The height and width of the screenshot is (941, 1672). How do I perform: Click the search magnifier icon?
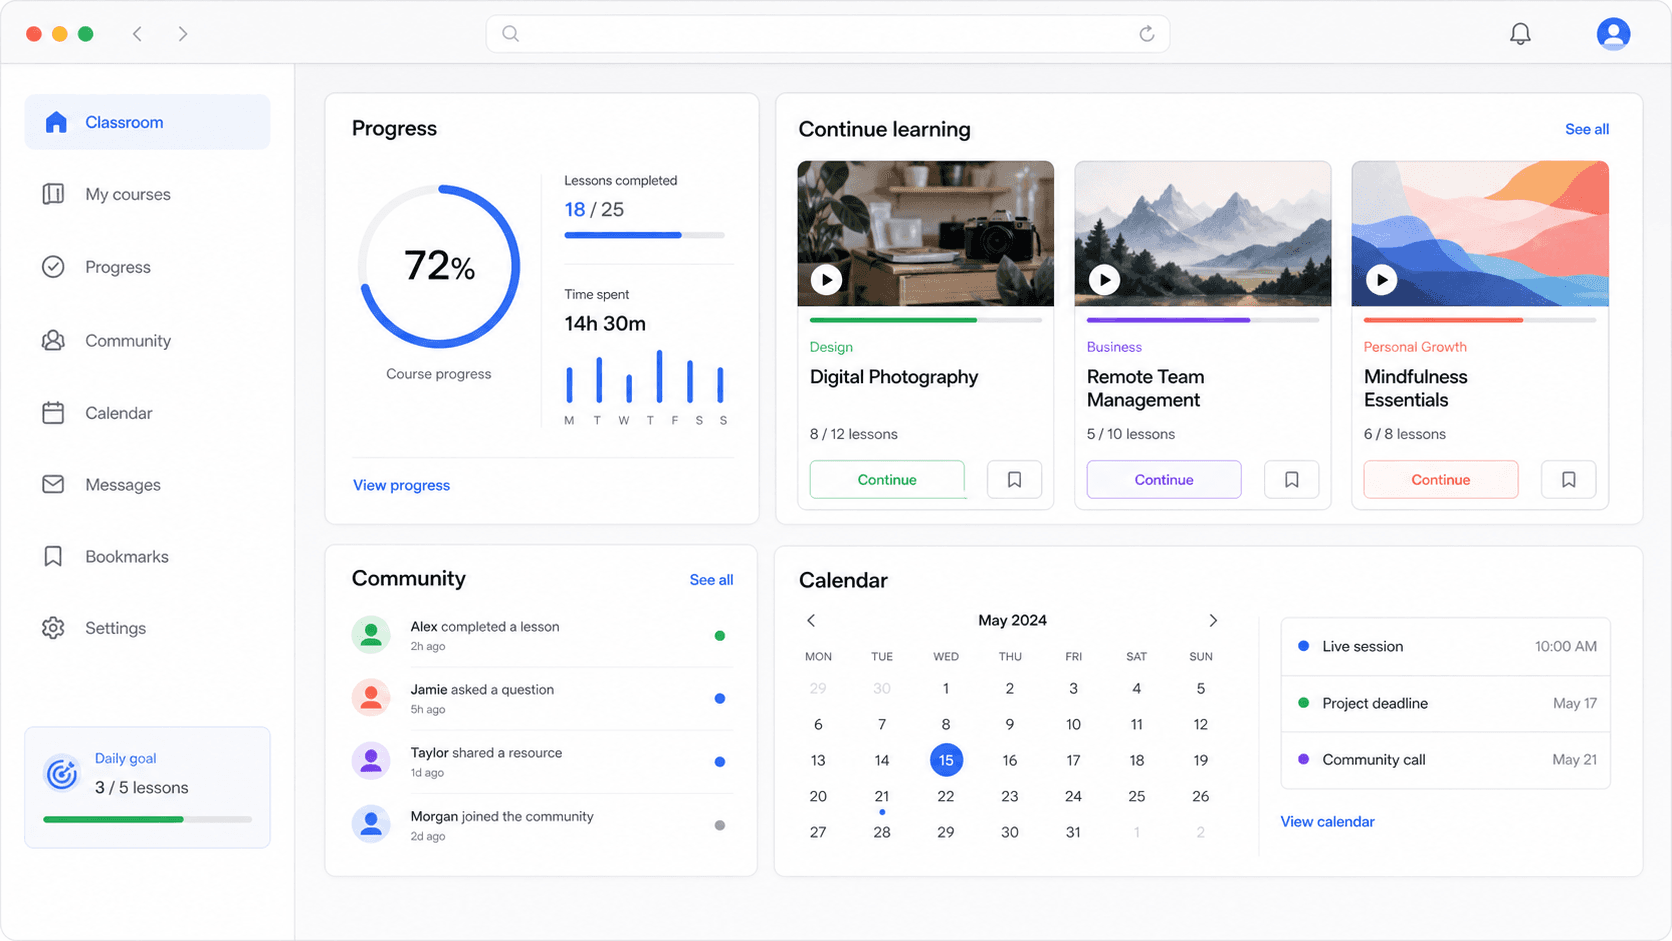(x=511, y=34)
